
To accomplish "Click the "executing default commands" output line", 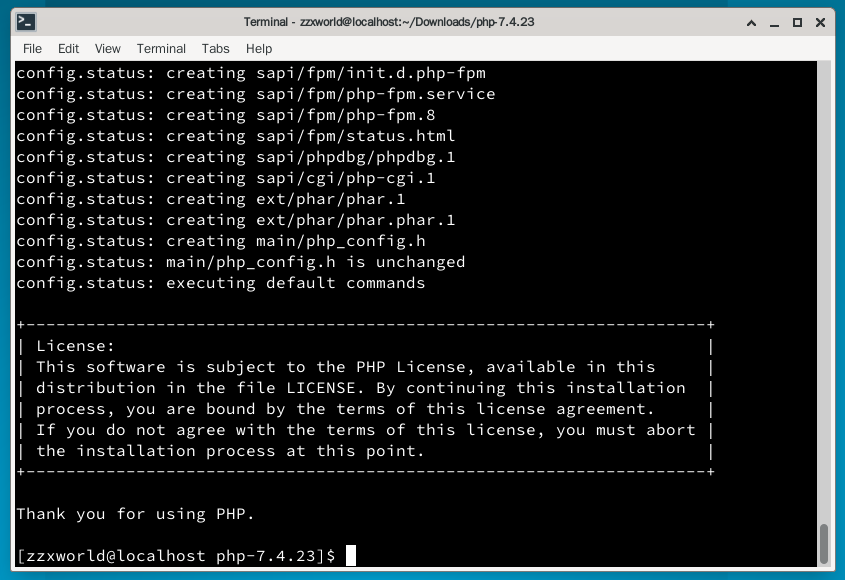I will pos(295,283).
